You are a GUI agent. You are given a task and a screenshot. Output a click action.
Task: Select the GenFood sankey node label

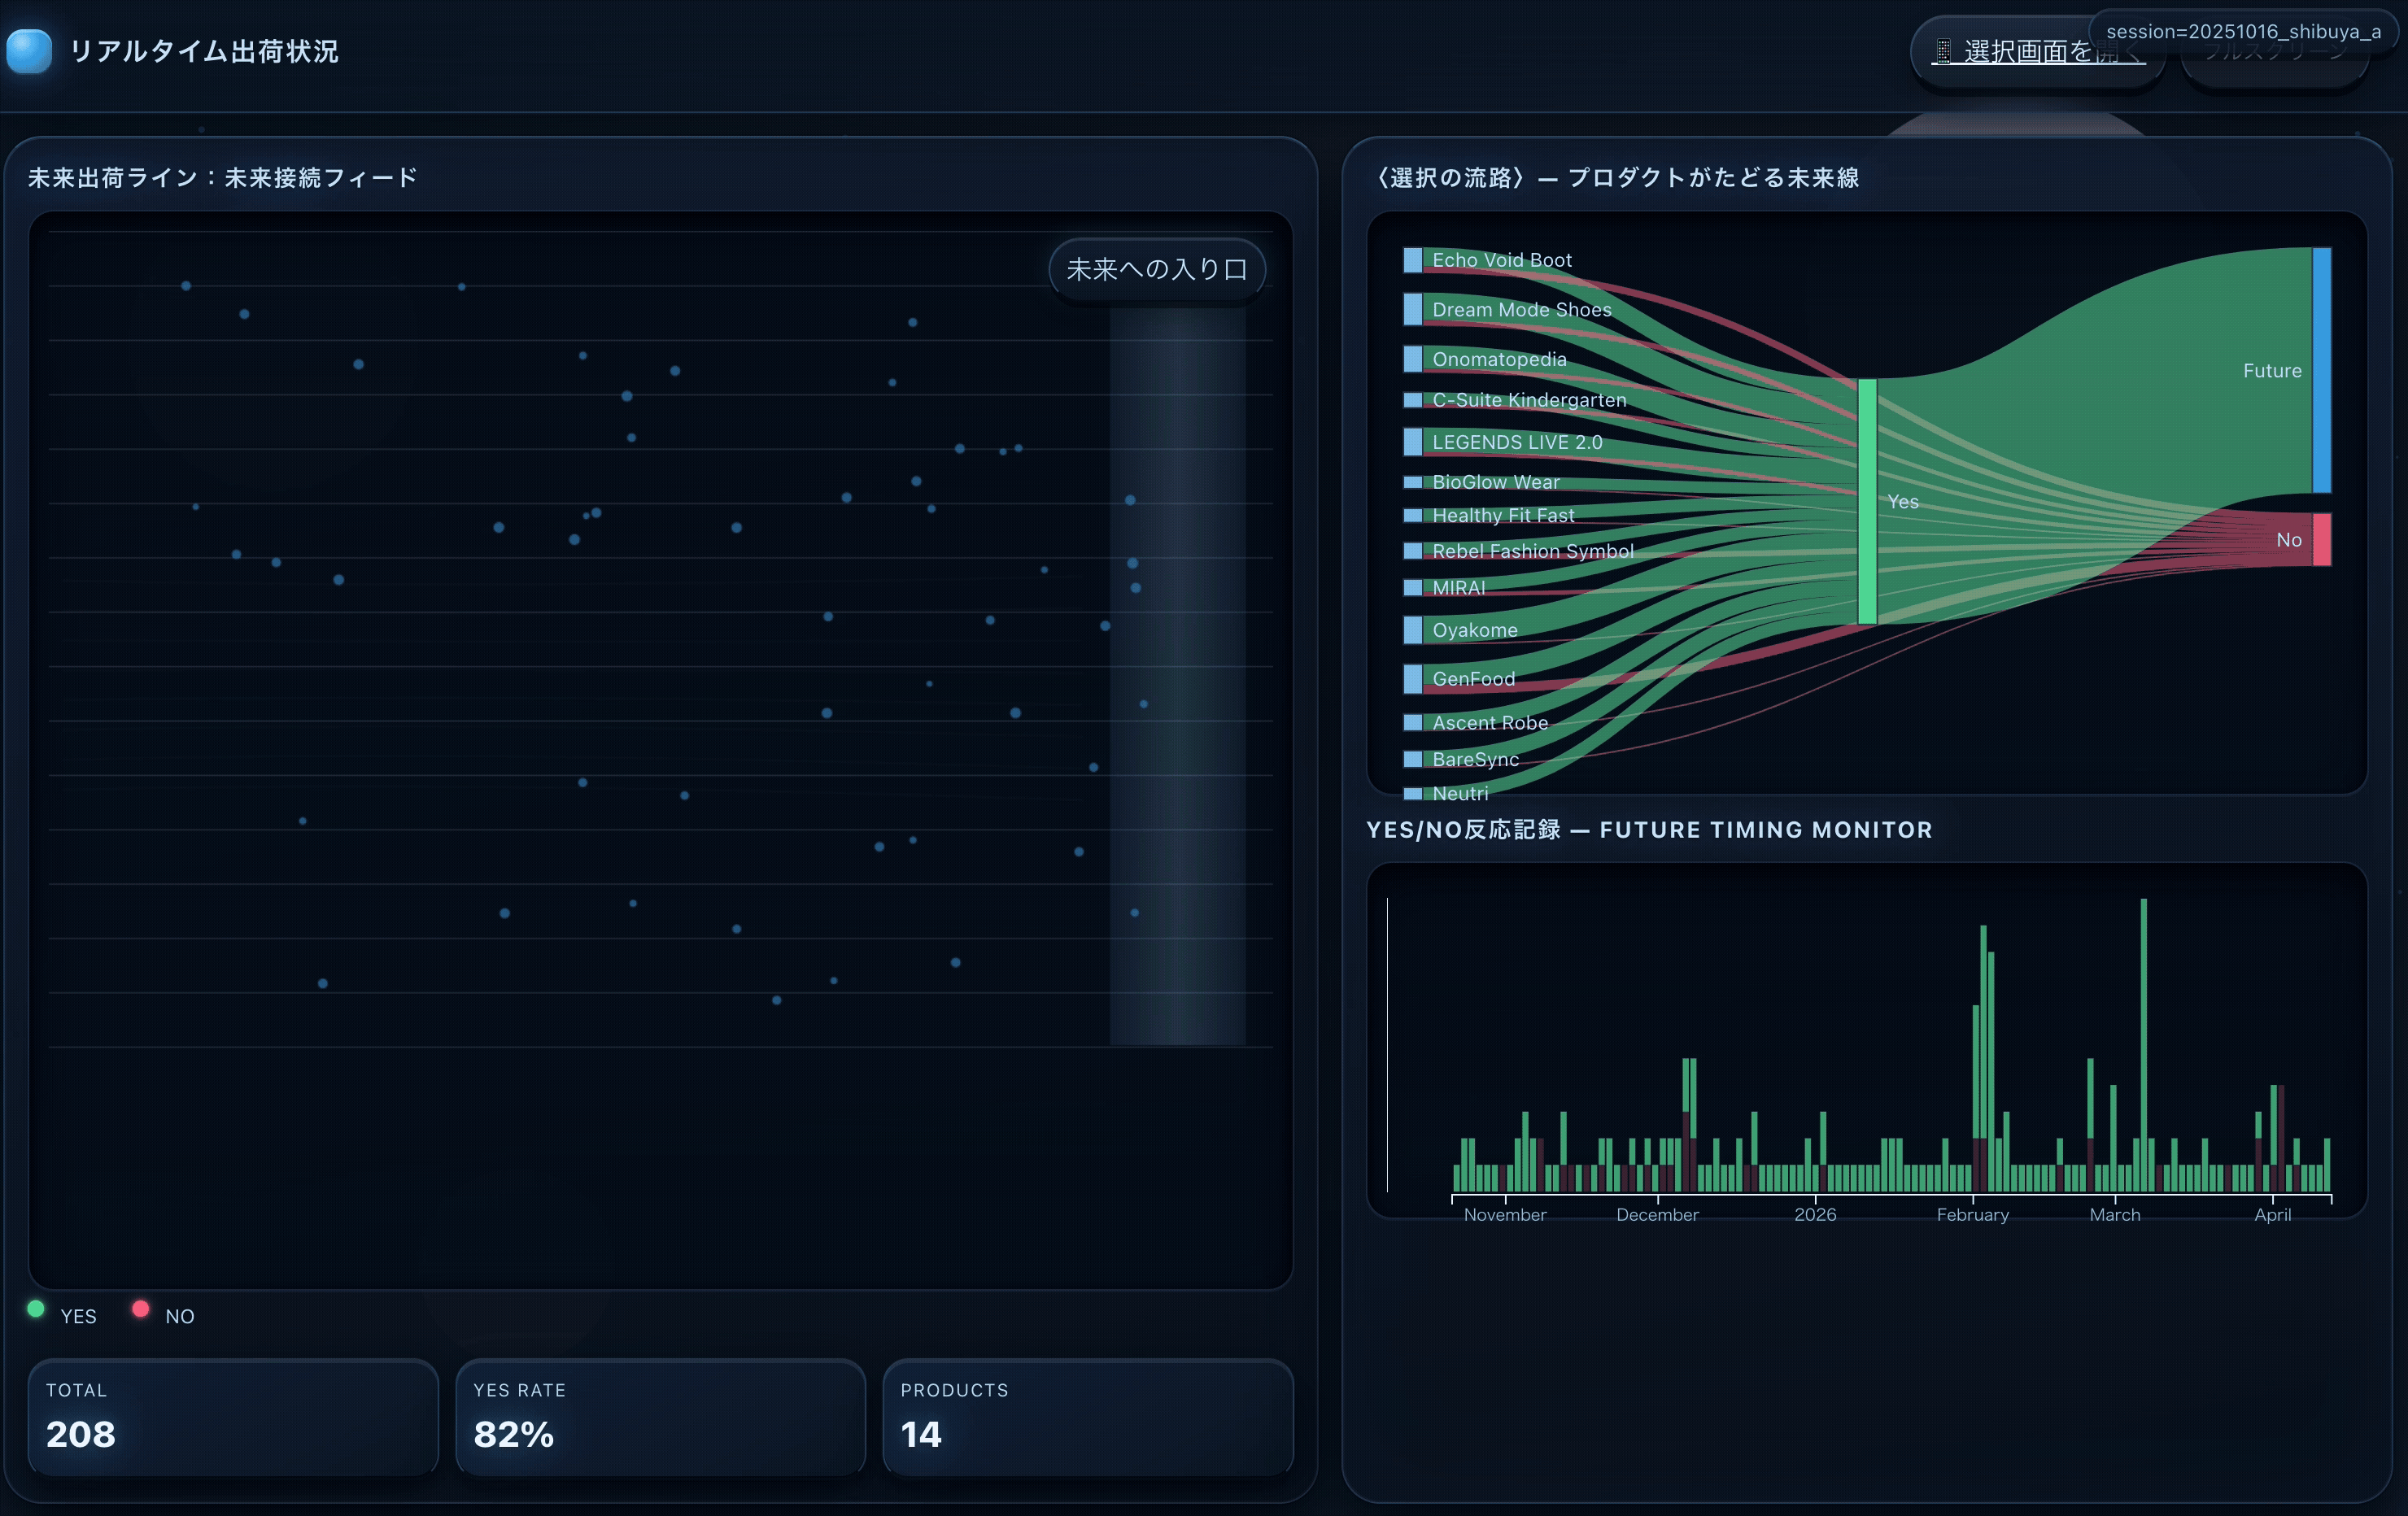click(x=1473, y=679)
